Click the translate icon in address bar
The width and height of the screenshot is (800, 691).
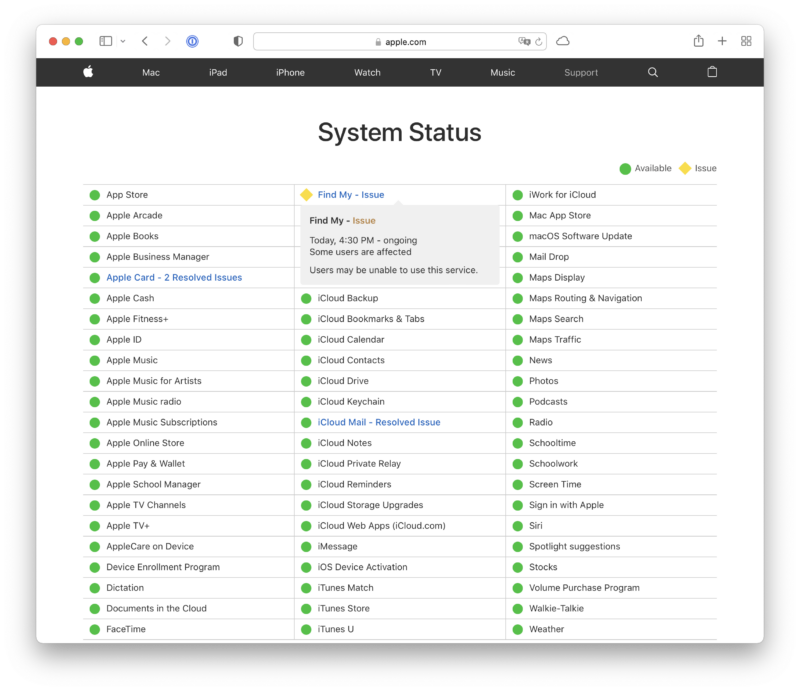tap(524, 42)
